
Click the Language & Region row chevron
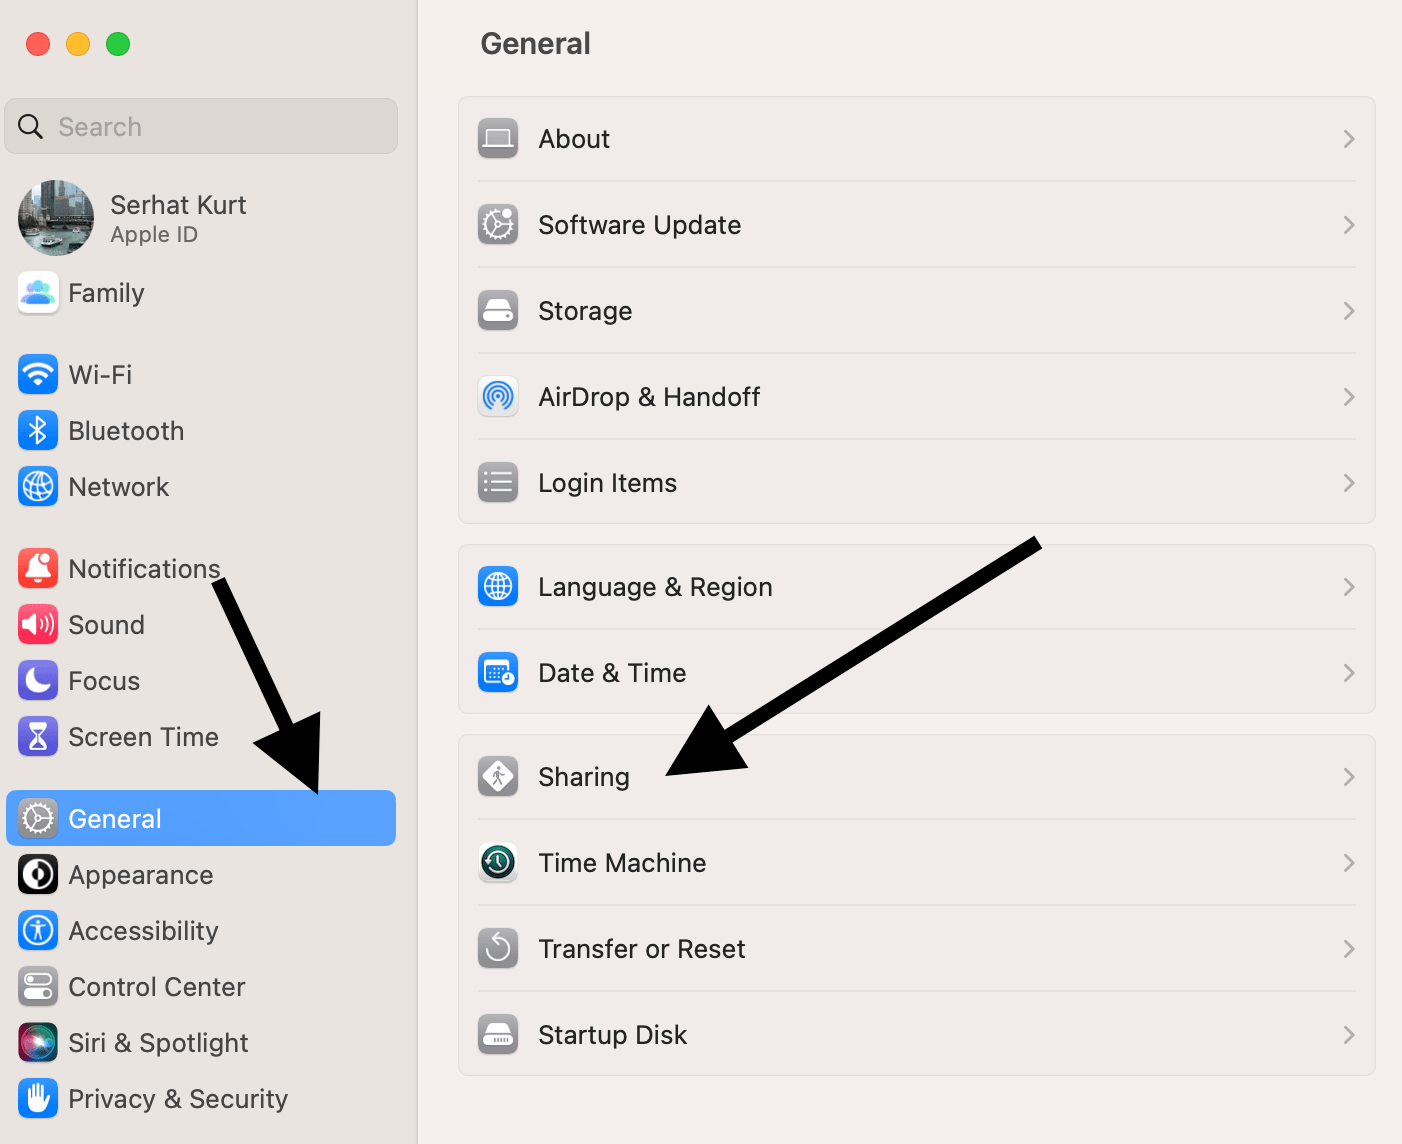point(1349,587)
